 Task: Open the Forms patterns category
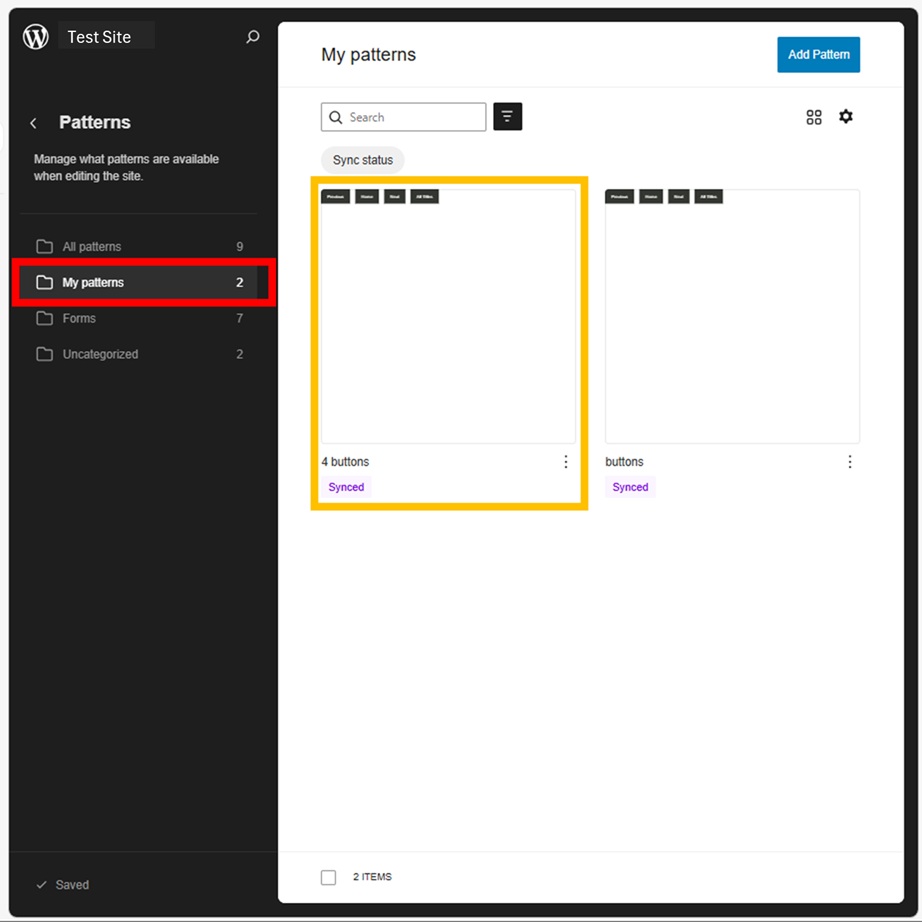[x=79, y=319]
